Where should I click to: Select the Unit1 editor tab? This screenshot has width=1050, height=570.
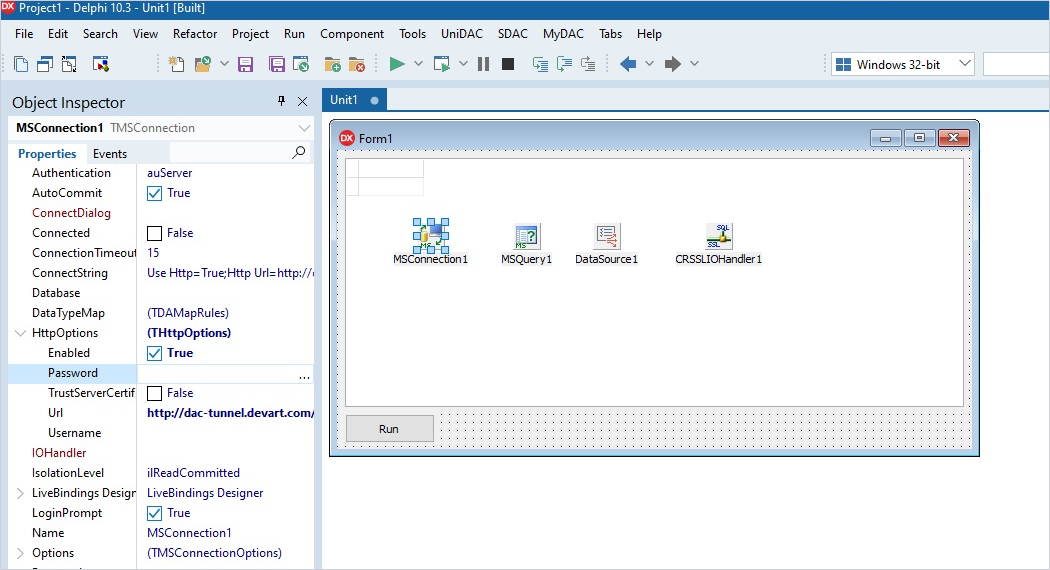click(354, 100)
